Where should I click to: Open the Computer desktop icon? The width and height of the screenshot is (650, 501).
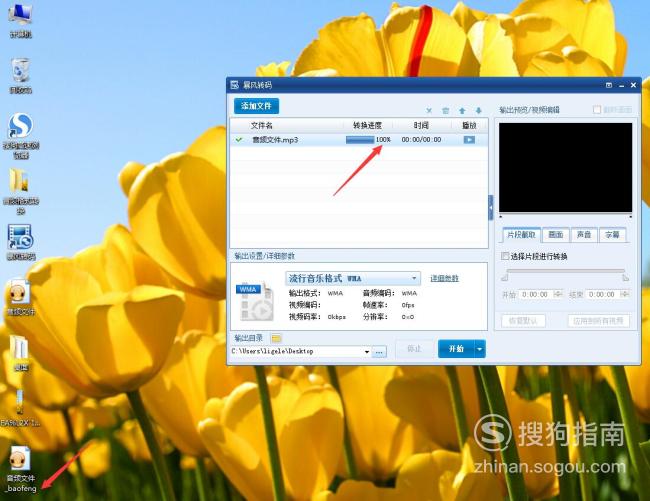tap(20, 20)
